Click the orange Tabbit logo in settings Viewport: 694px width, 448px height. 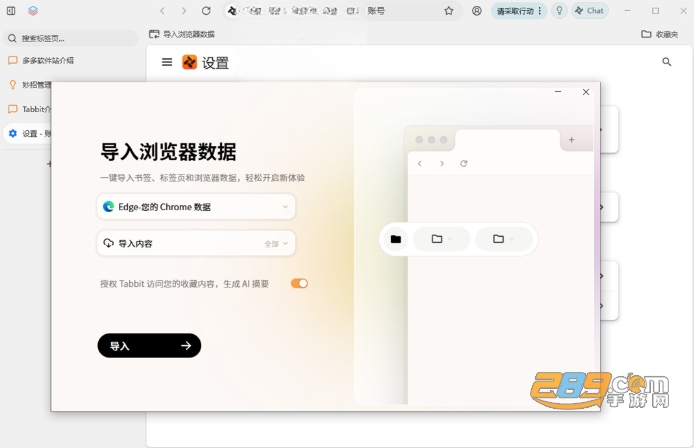point(189,62)
